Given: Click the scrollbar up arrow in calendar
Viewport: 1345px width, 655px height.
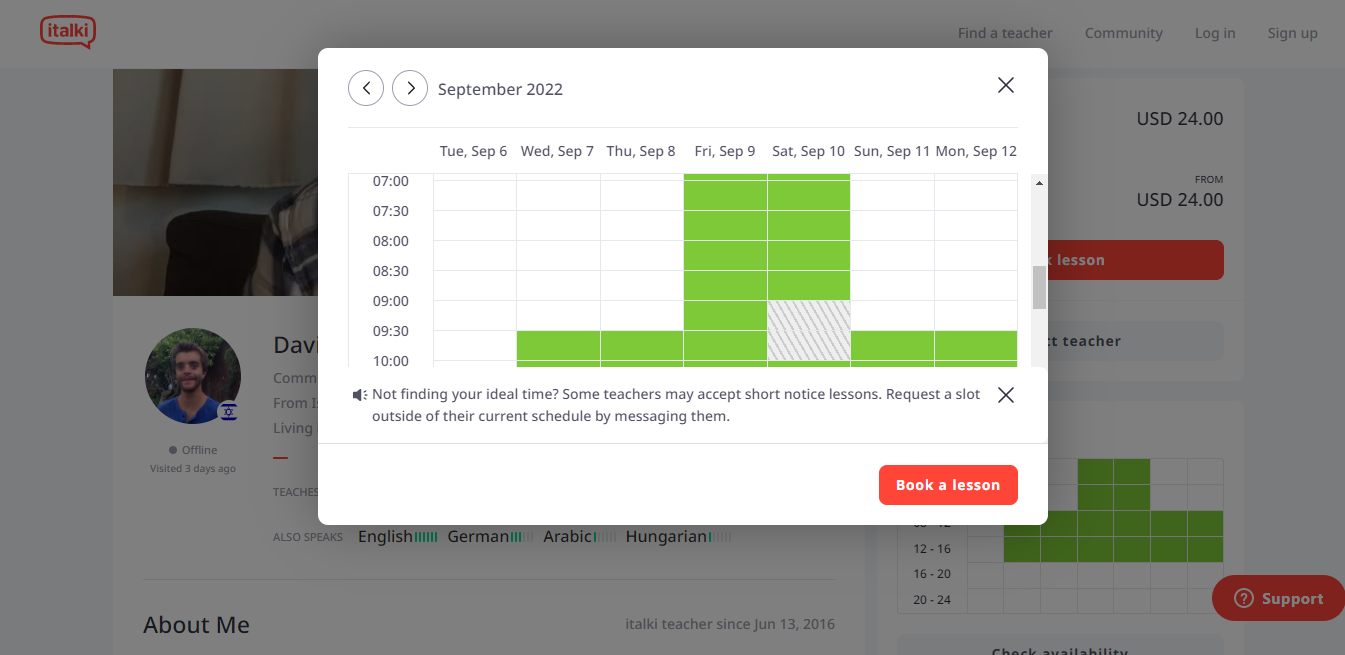Looking at the screenshot, I should pos(1039,183).
